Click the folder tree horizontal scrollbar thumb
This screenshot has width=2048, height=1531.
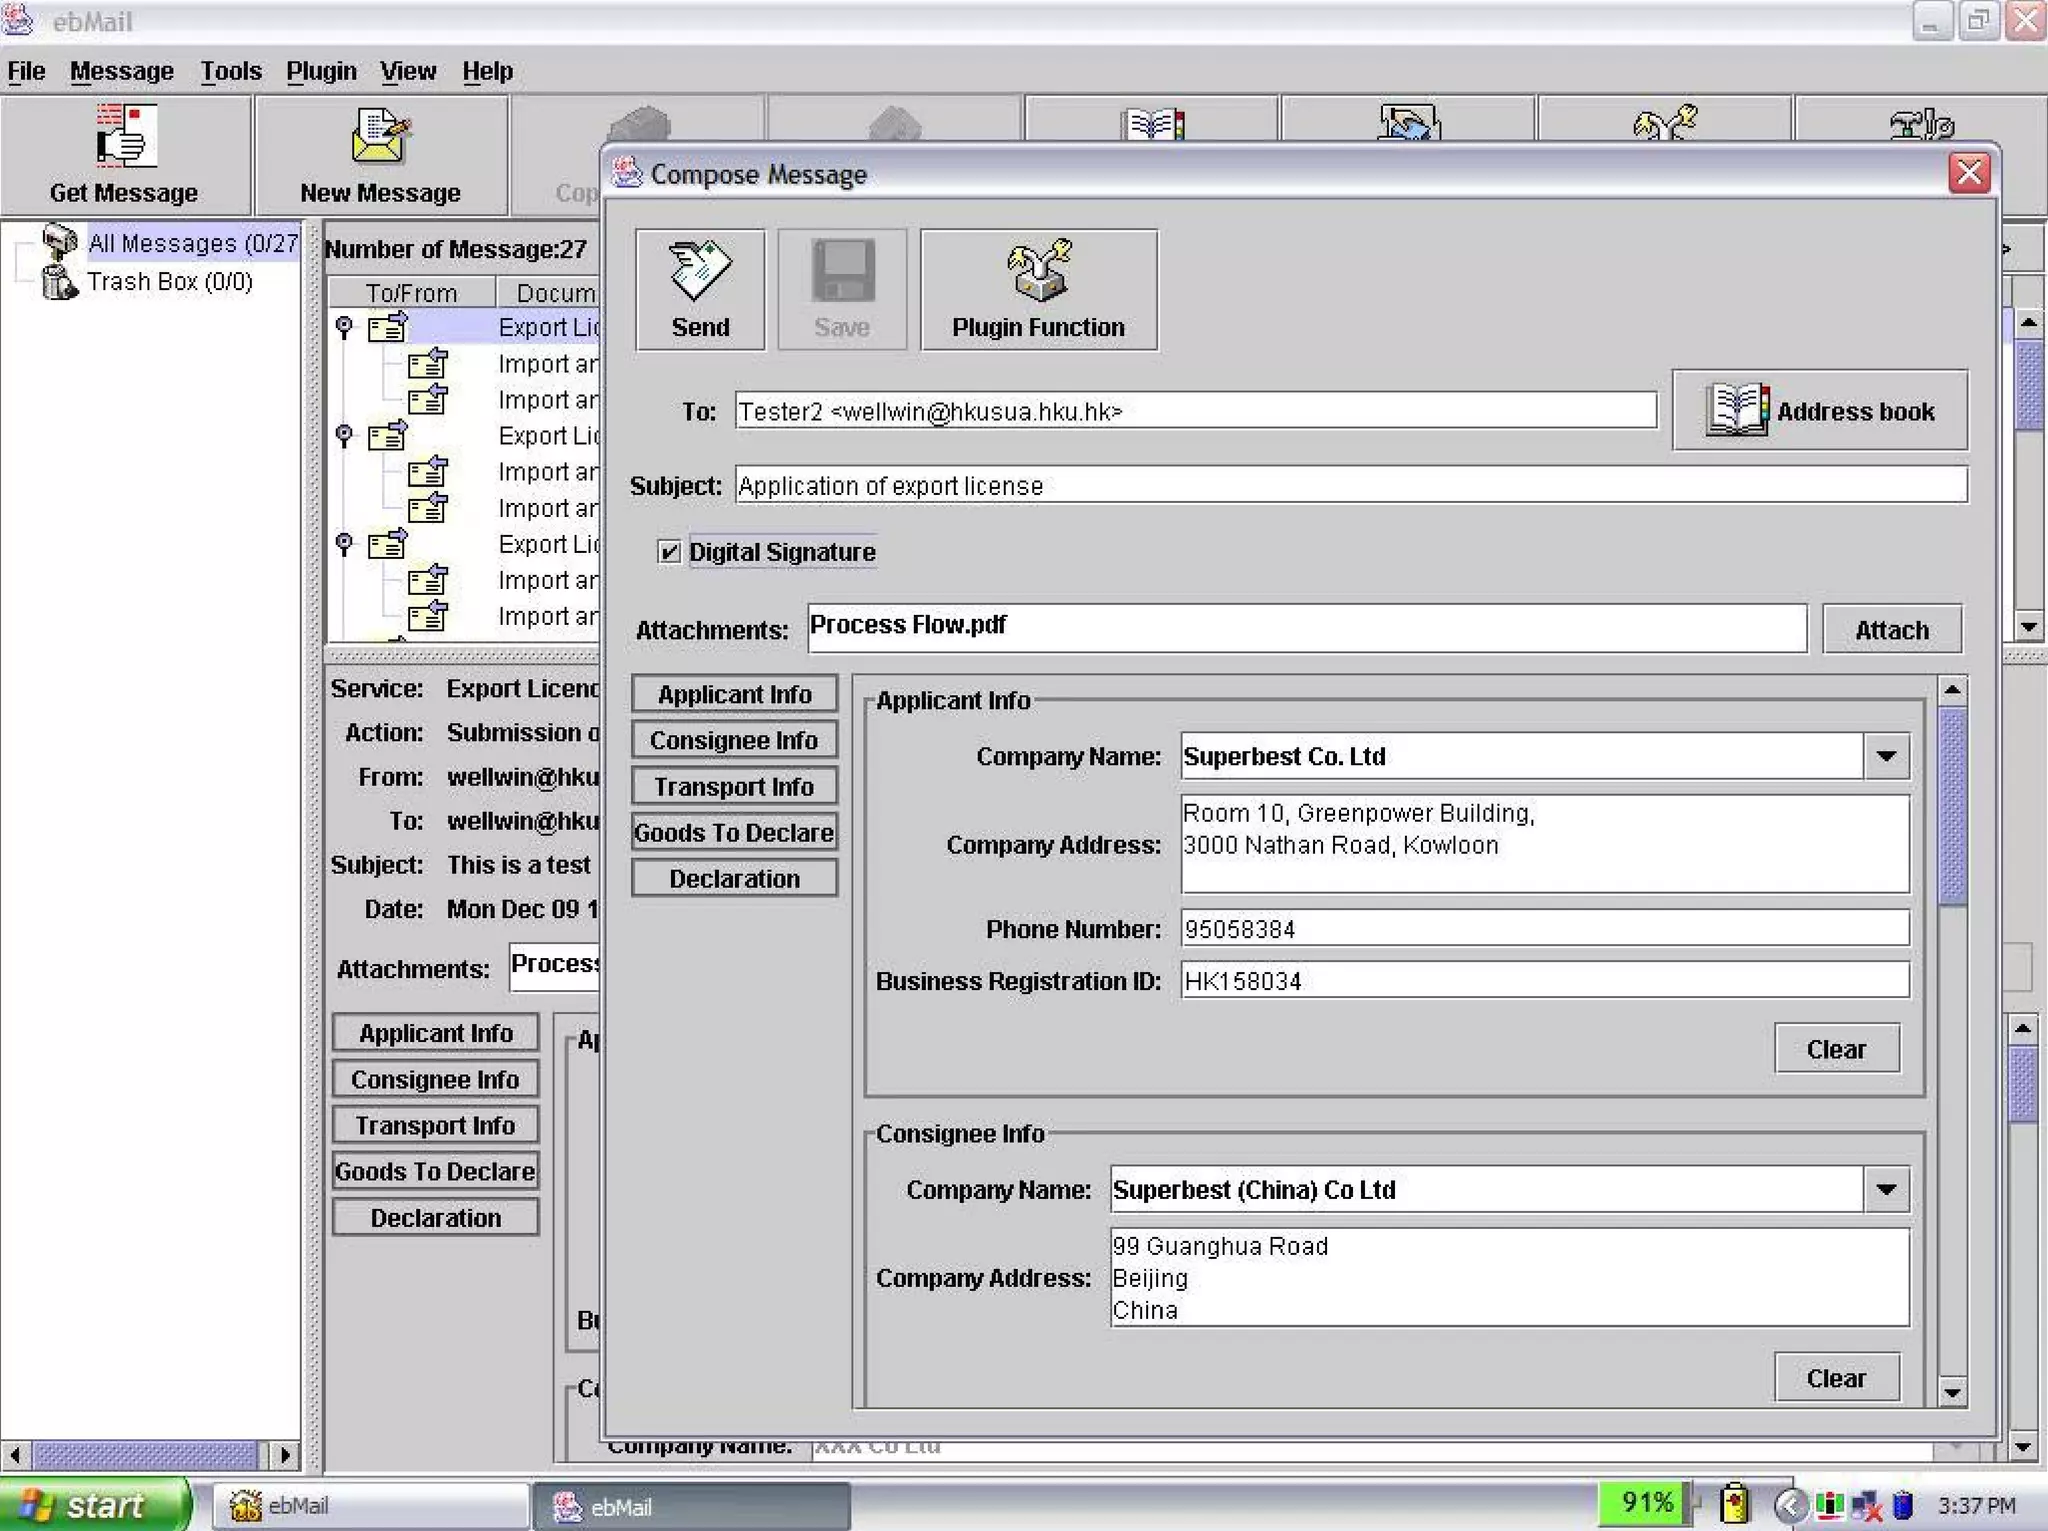pyautogui.click(x=145, y=1454)
